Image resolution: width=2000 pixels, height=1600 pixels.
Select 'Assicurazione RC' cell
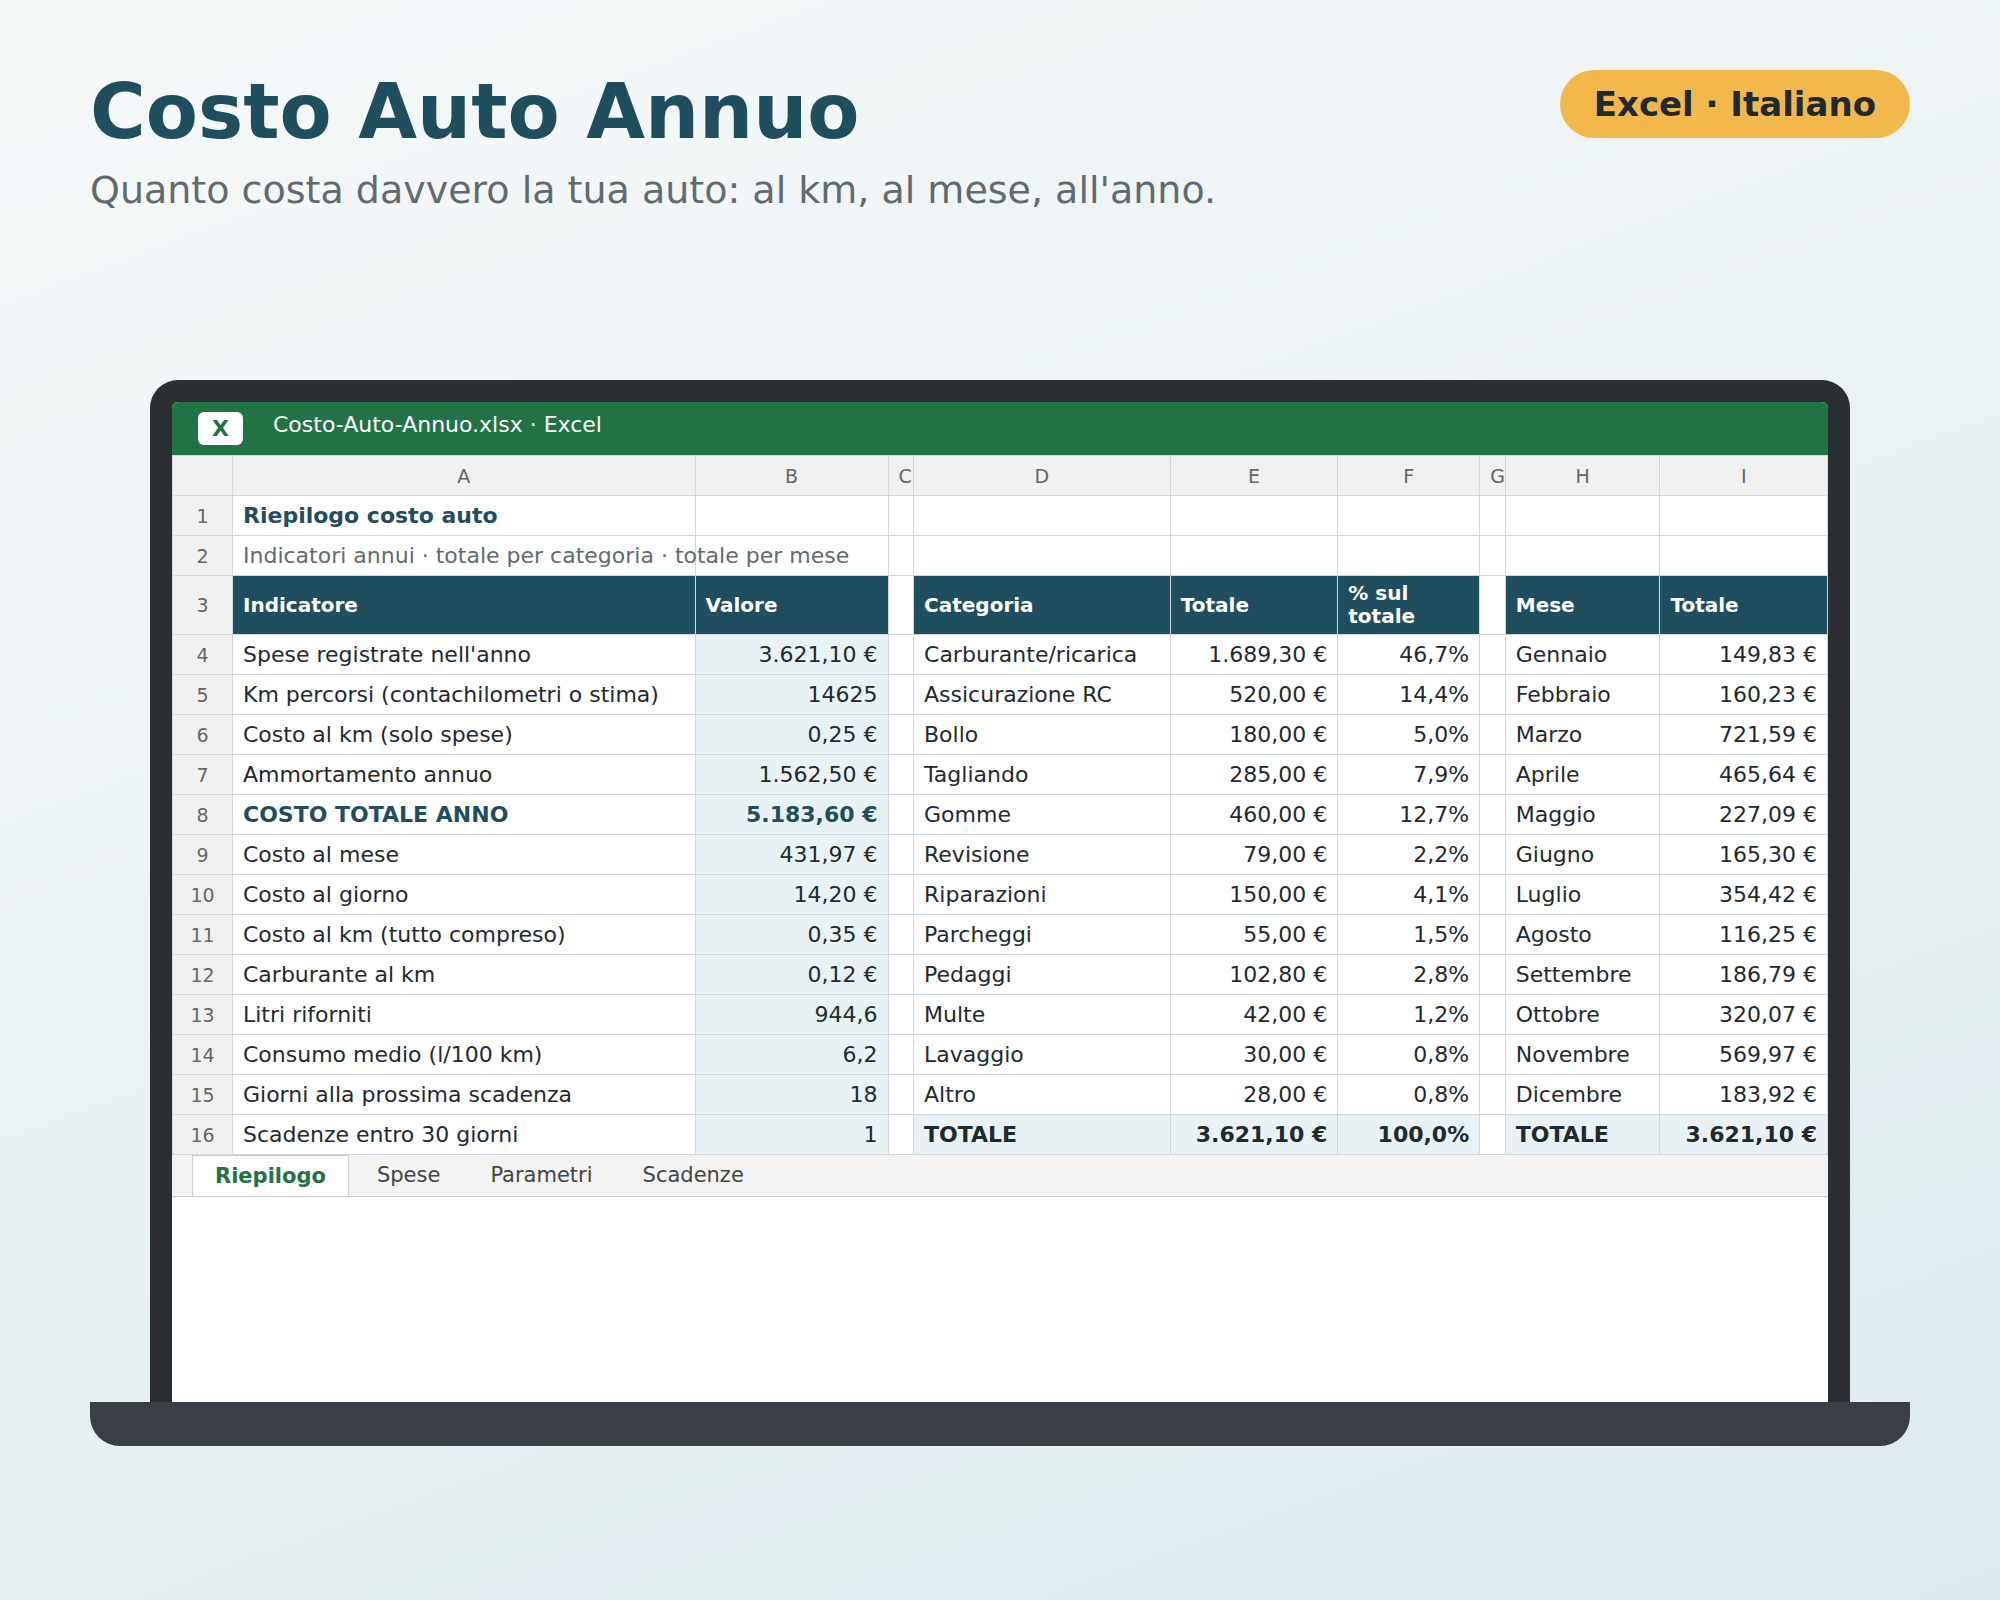coord(1041,695)
